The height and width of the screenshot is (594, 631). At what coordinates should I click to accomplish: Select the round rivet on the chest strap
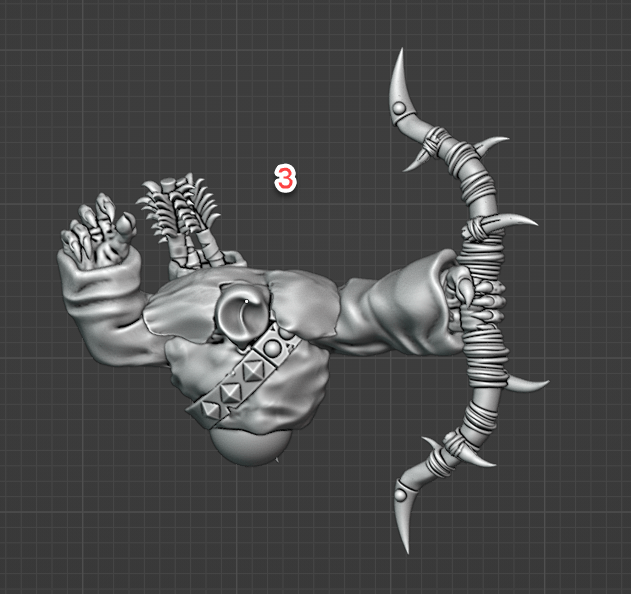coord(272,348)
